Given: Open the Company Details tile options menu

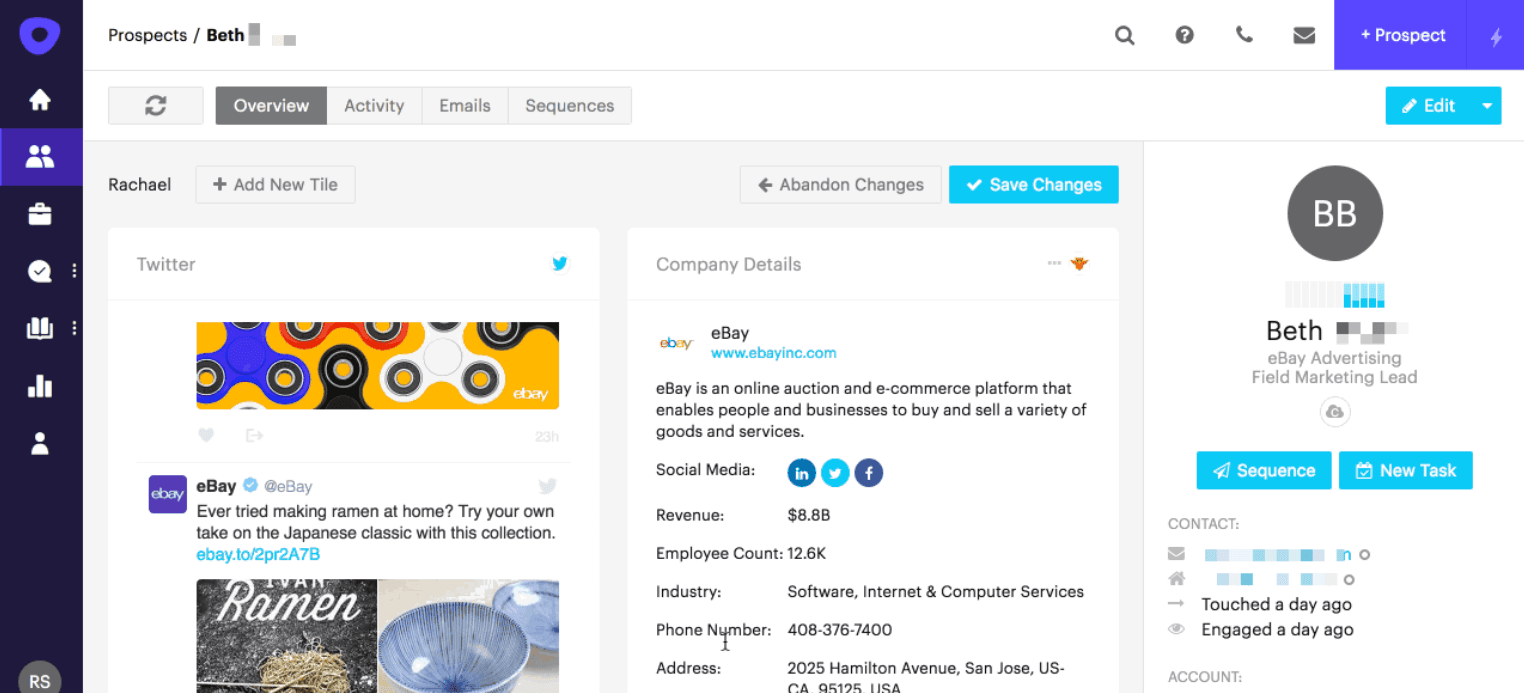Looking at the screenshot, I should click(x=1054, y=264).
